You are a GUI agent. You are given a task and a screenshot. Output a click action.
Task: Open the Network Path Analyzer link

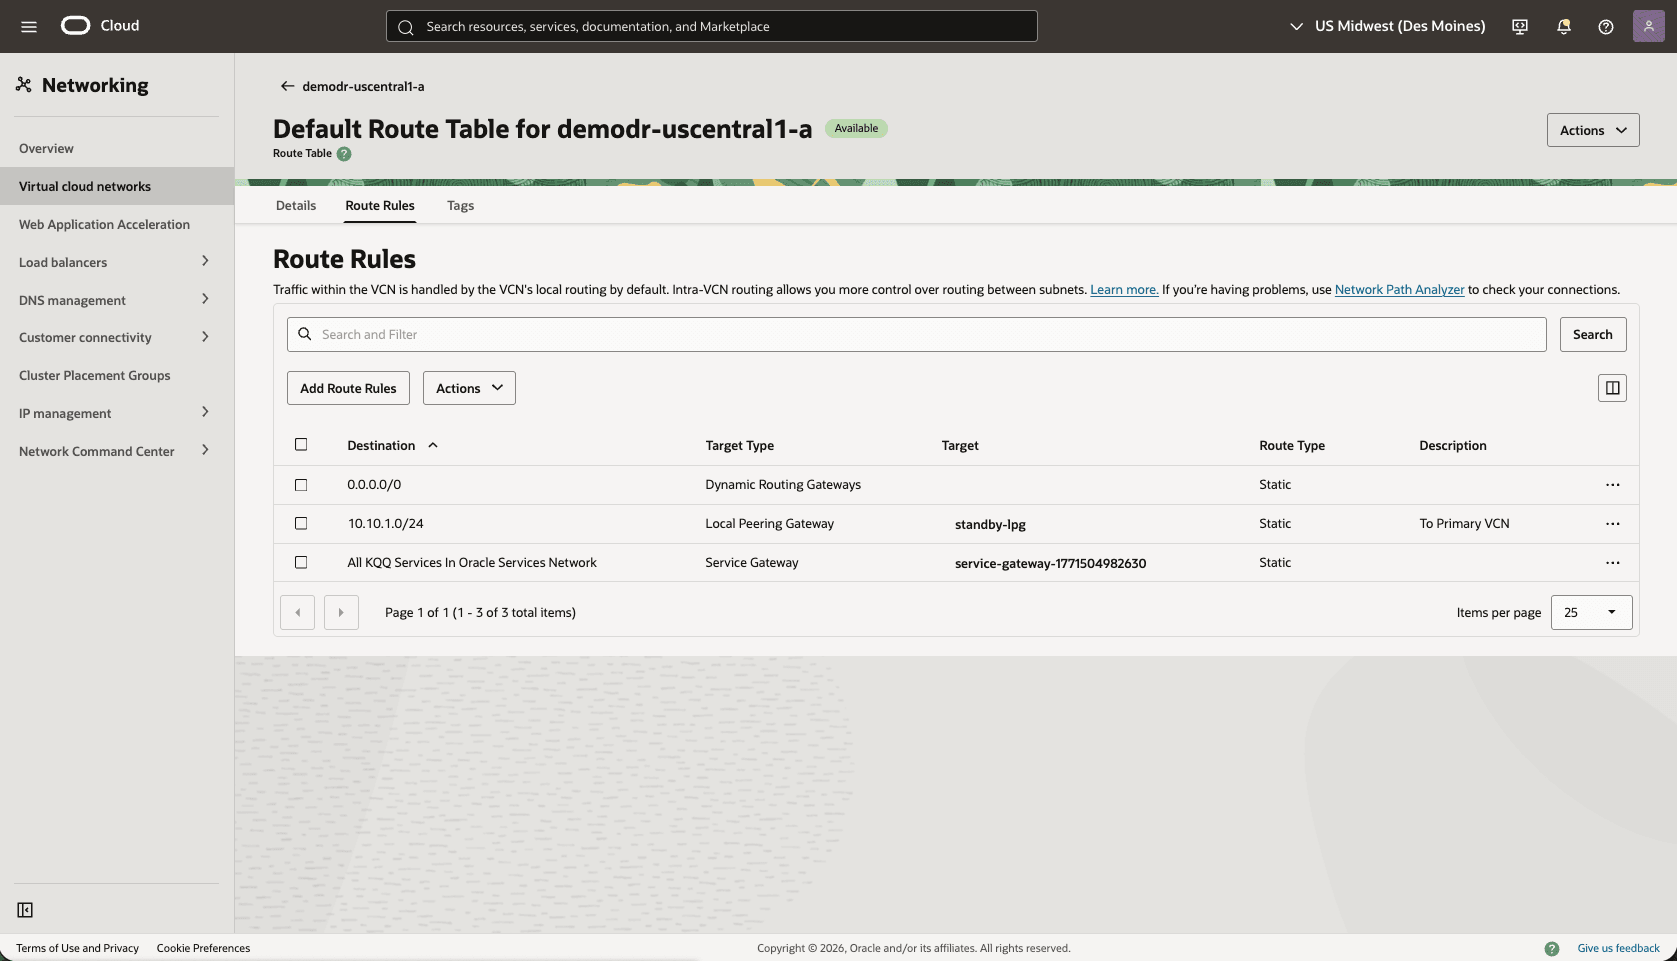[1399, 289]
